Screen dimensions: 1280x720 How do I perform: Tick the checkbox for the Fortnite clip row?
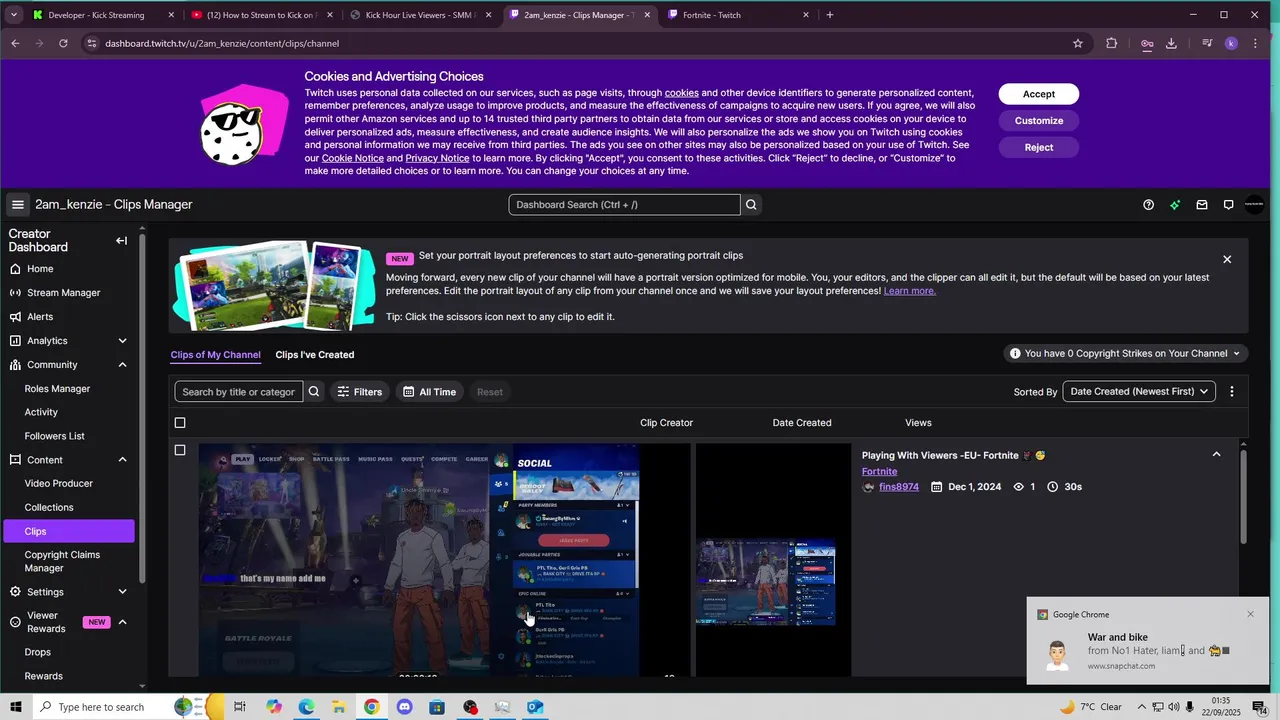coord(180,450)
